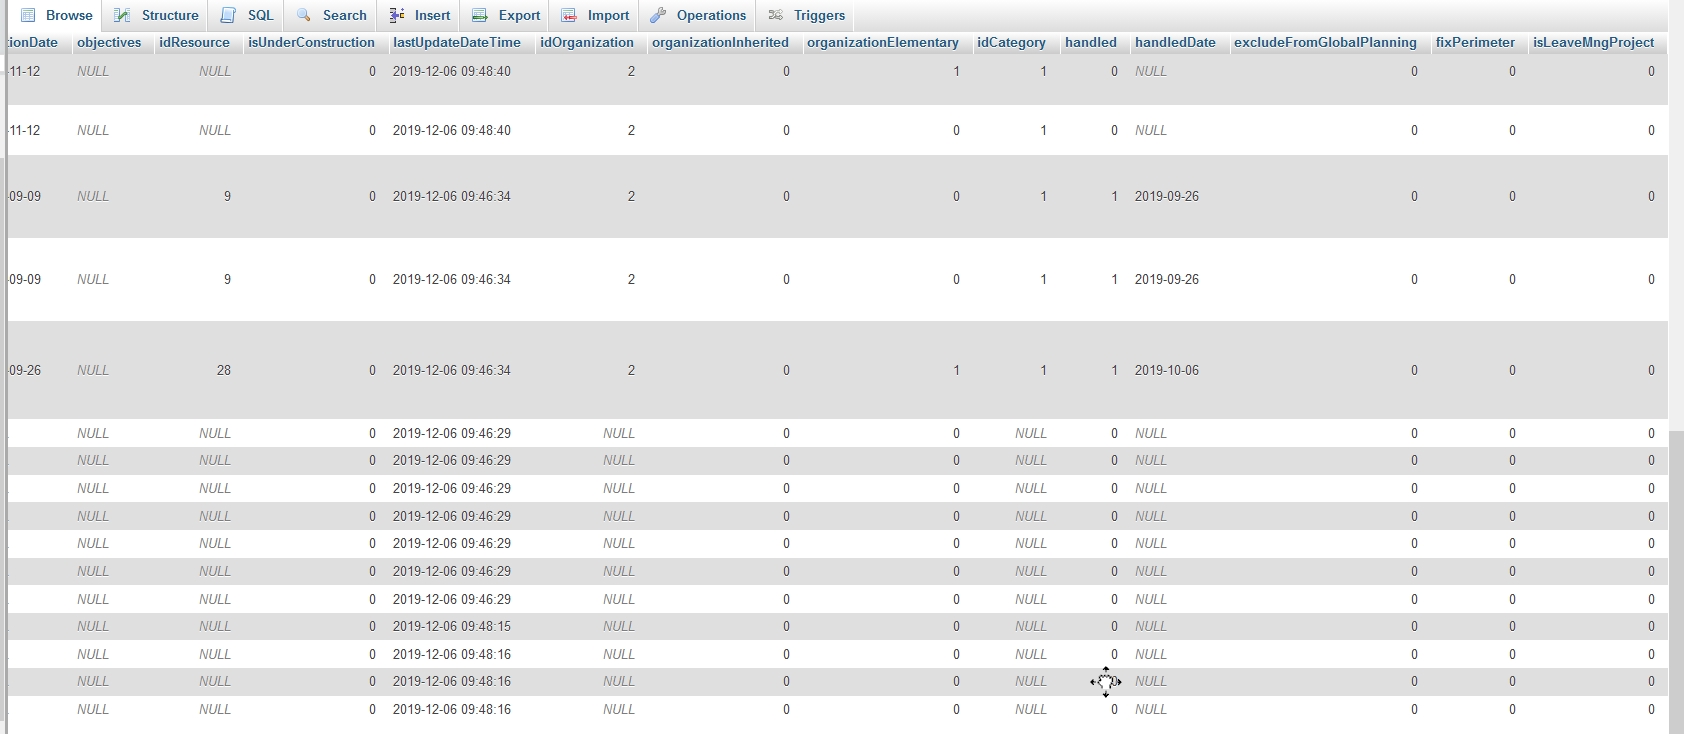The width and height of the screenshot is (1684, 734).
Task: Sort by the fixPerimeter column
Action: click(x=1474, y=42)
